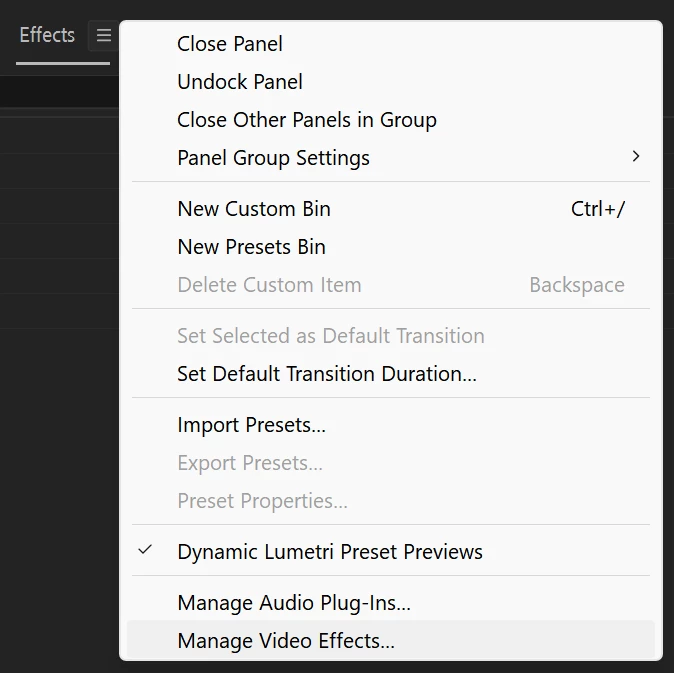The width and height of the screenshot is (674, 673).
Task: Open the Panel Group Settings submenu
Action: 273,158
